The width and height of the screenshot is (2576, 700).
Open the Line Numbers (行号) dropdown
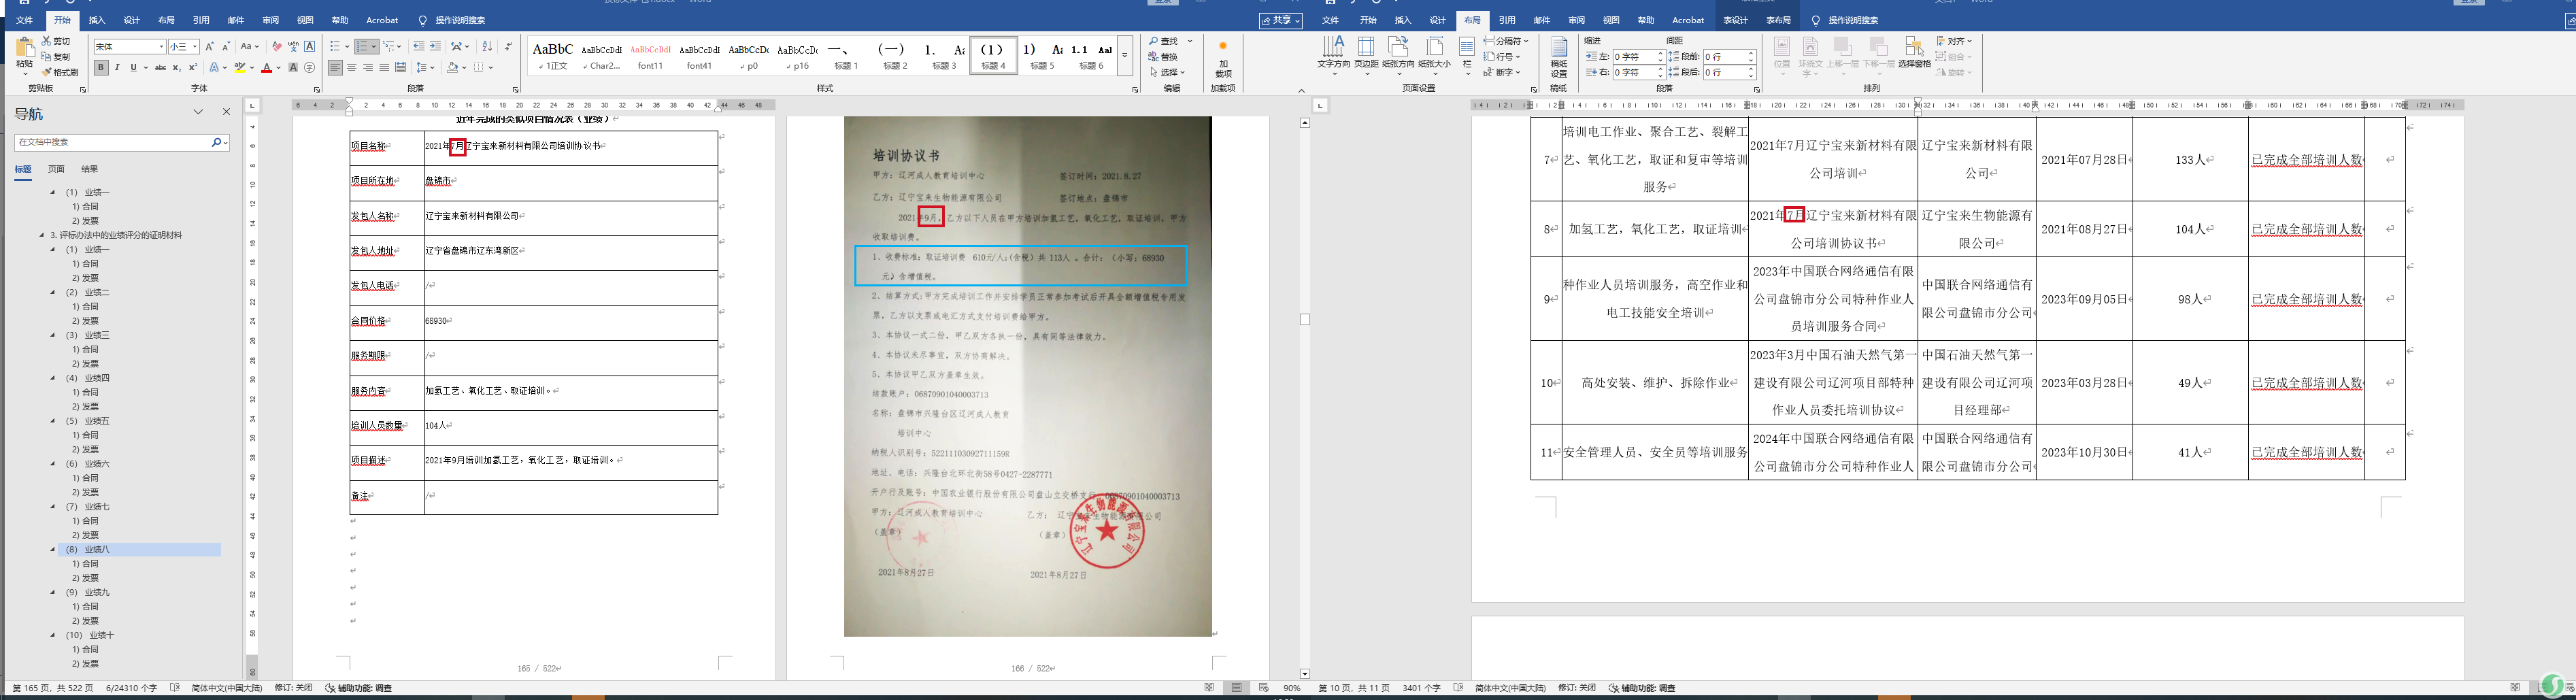[1502, 57]
